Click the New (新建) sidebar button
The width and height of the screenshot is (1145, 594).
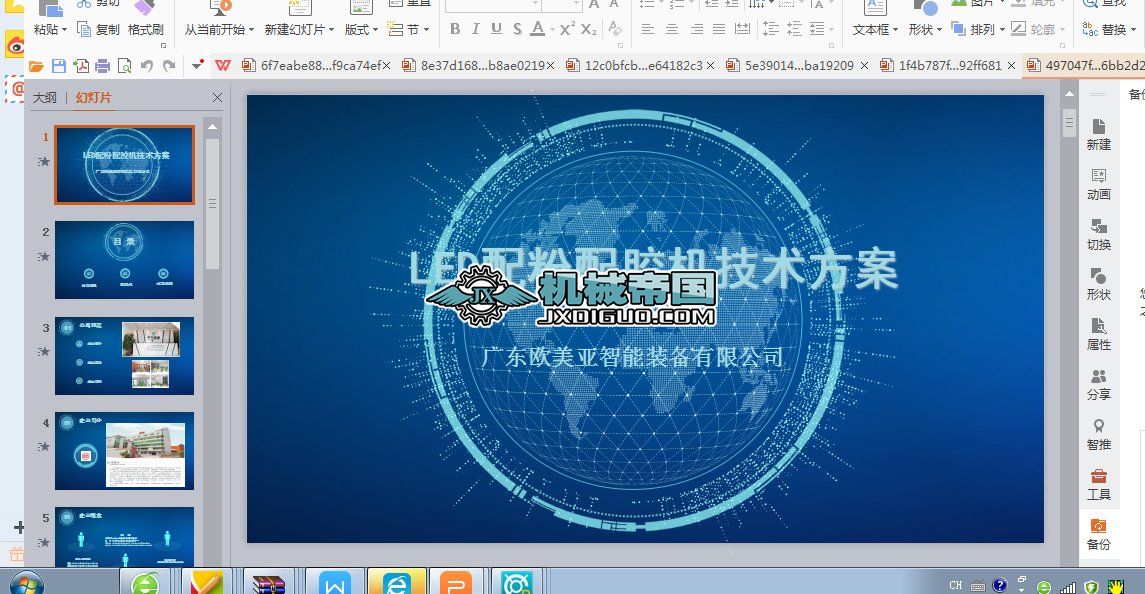pos(1098,134)
